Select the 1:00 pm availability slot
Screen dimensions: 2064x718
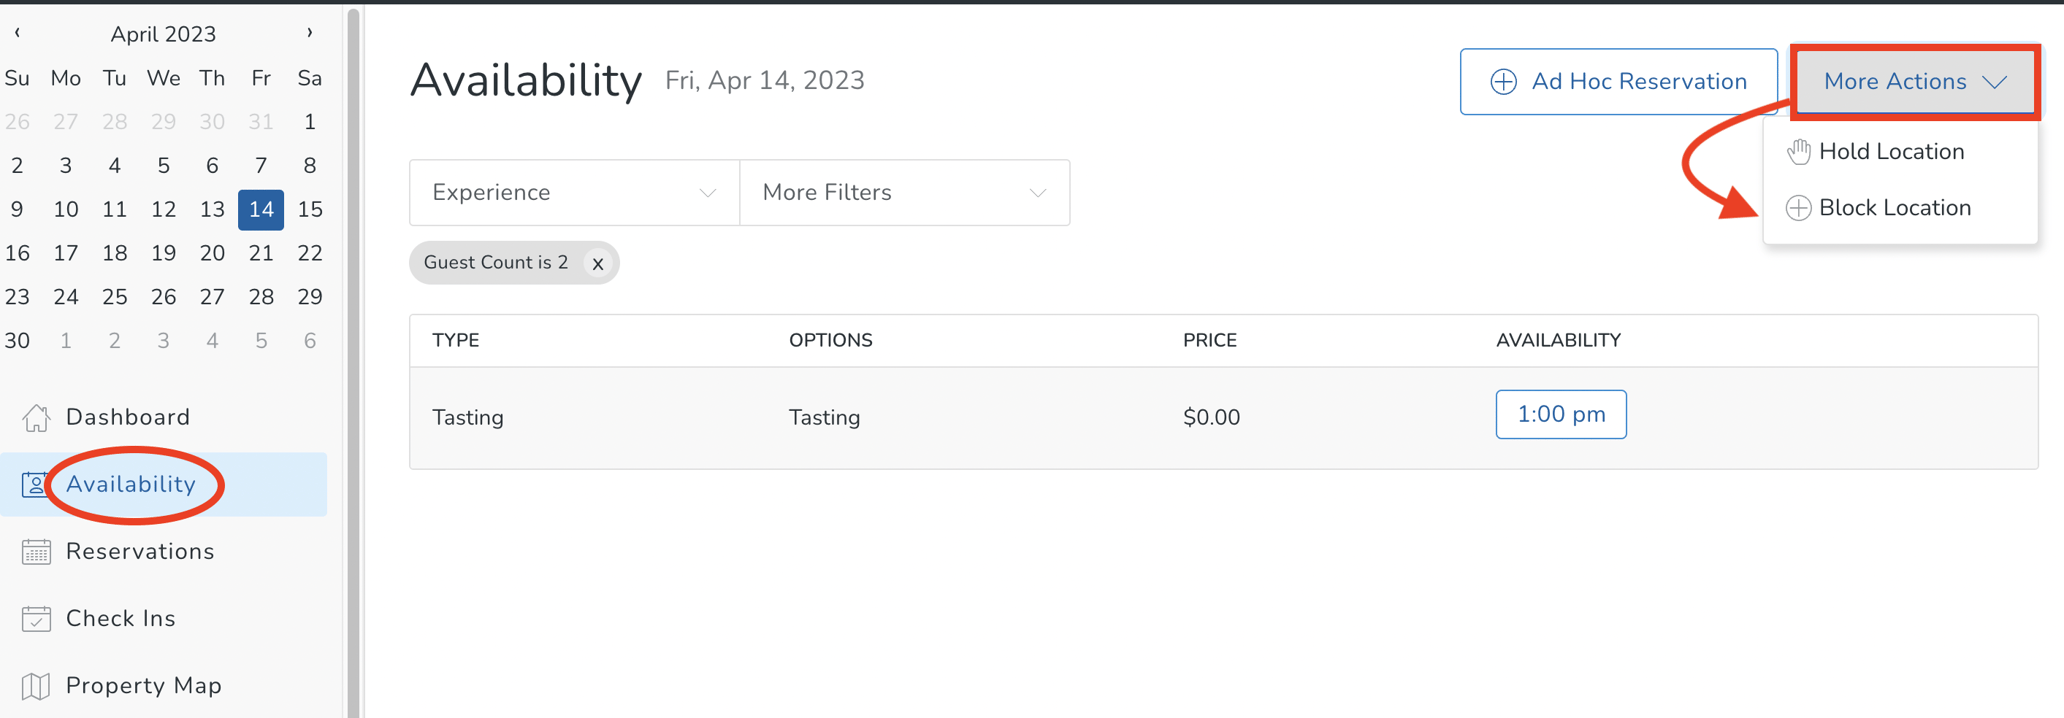tap(1560, 414)
